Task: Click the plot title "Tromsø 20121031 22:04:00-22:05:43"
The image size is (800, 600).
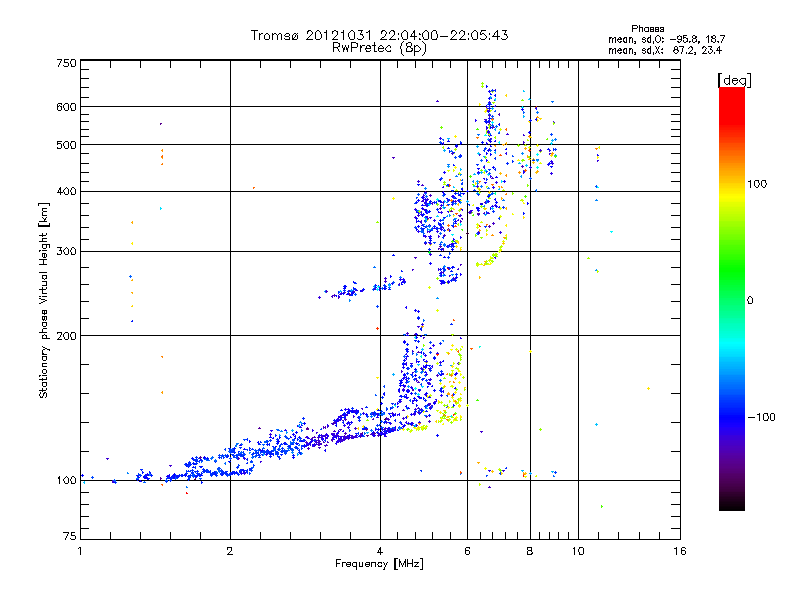Action: 379,35
